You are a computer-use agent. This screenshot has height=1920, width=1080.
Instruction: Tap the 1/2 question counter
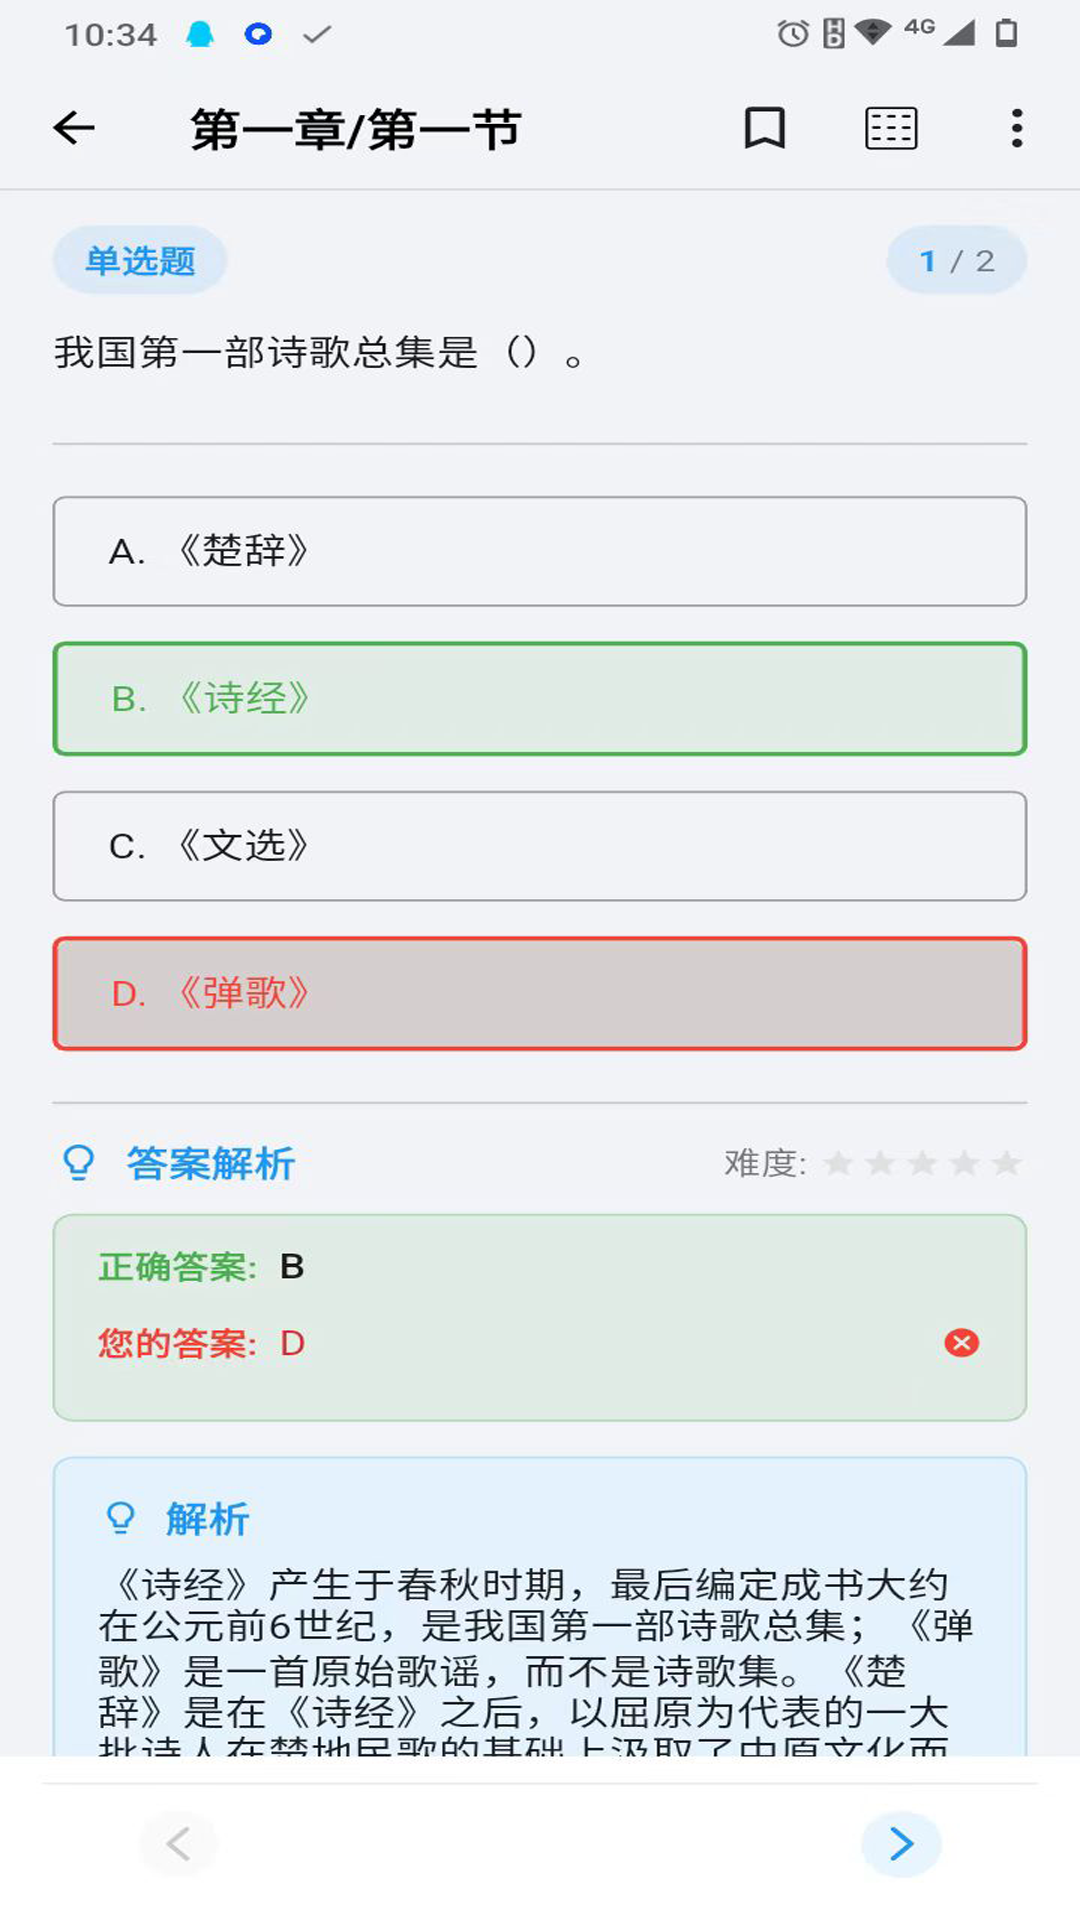(956, 259)
